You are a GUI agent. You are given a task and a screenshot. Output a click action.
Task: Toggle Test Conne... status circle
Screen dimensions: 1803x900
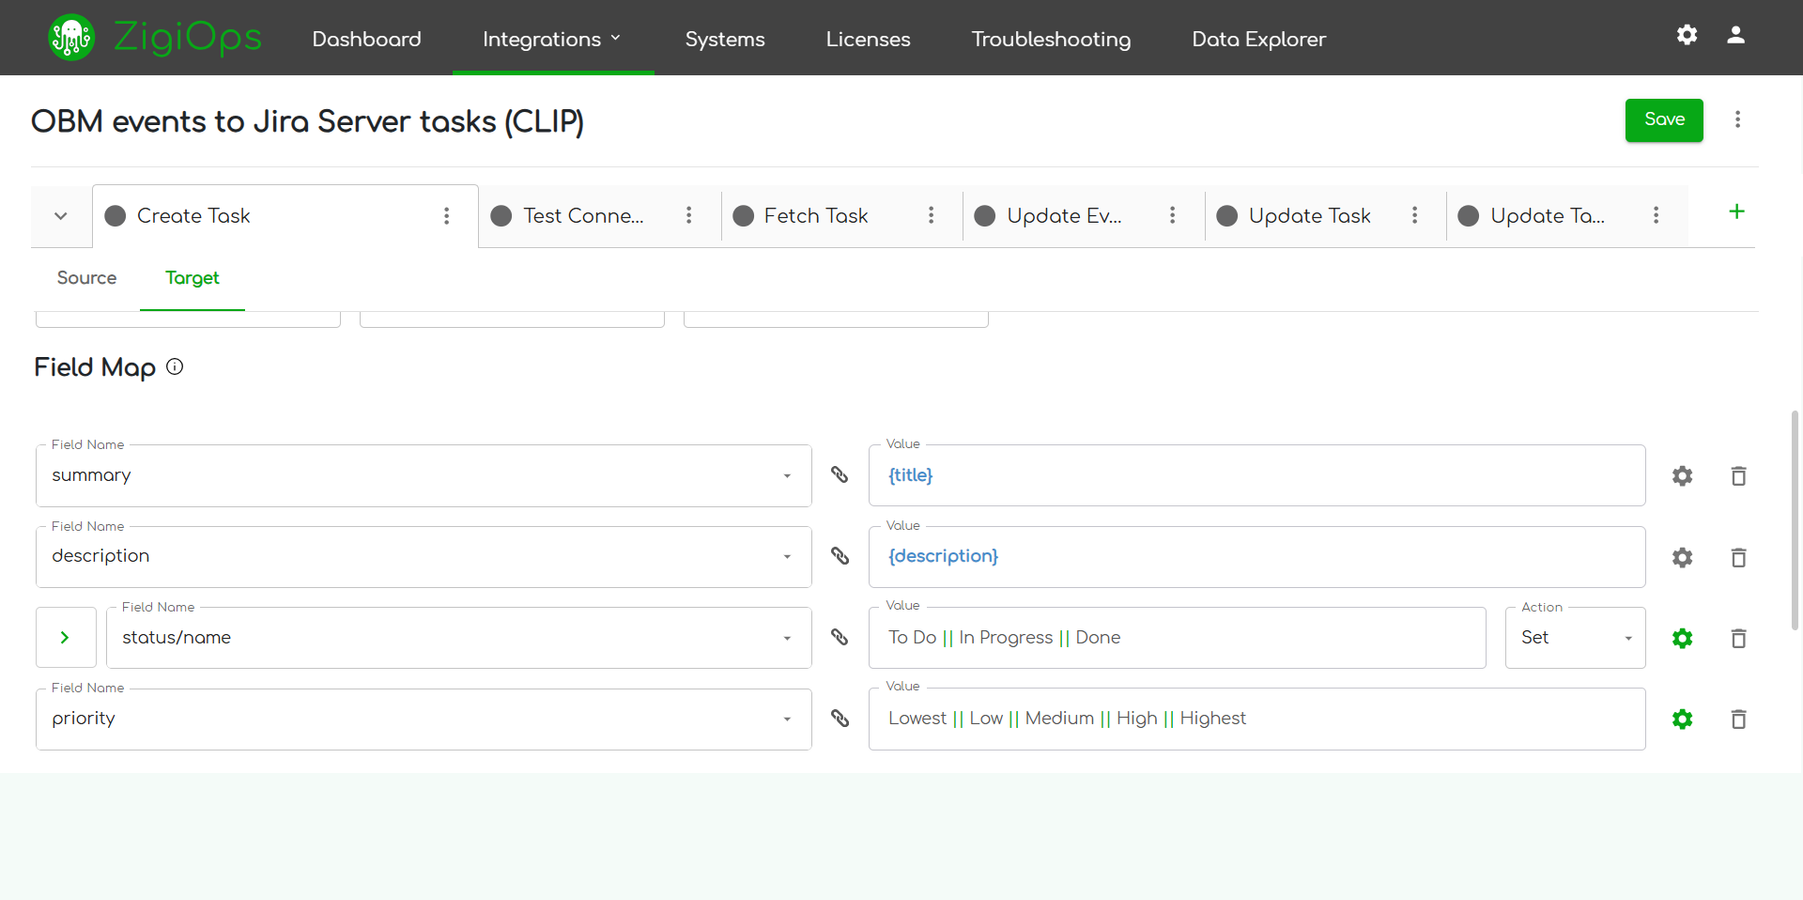(502, 216)
